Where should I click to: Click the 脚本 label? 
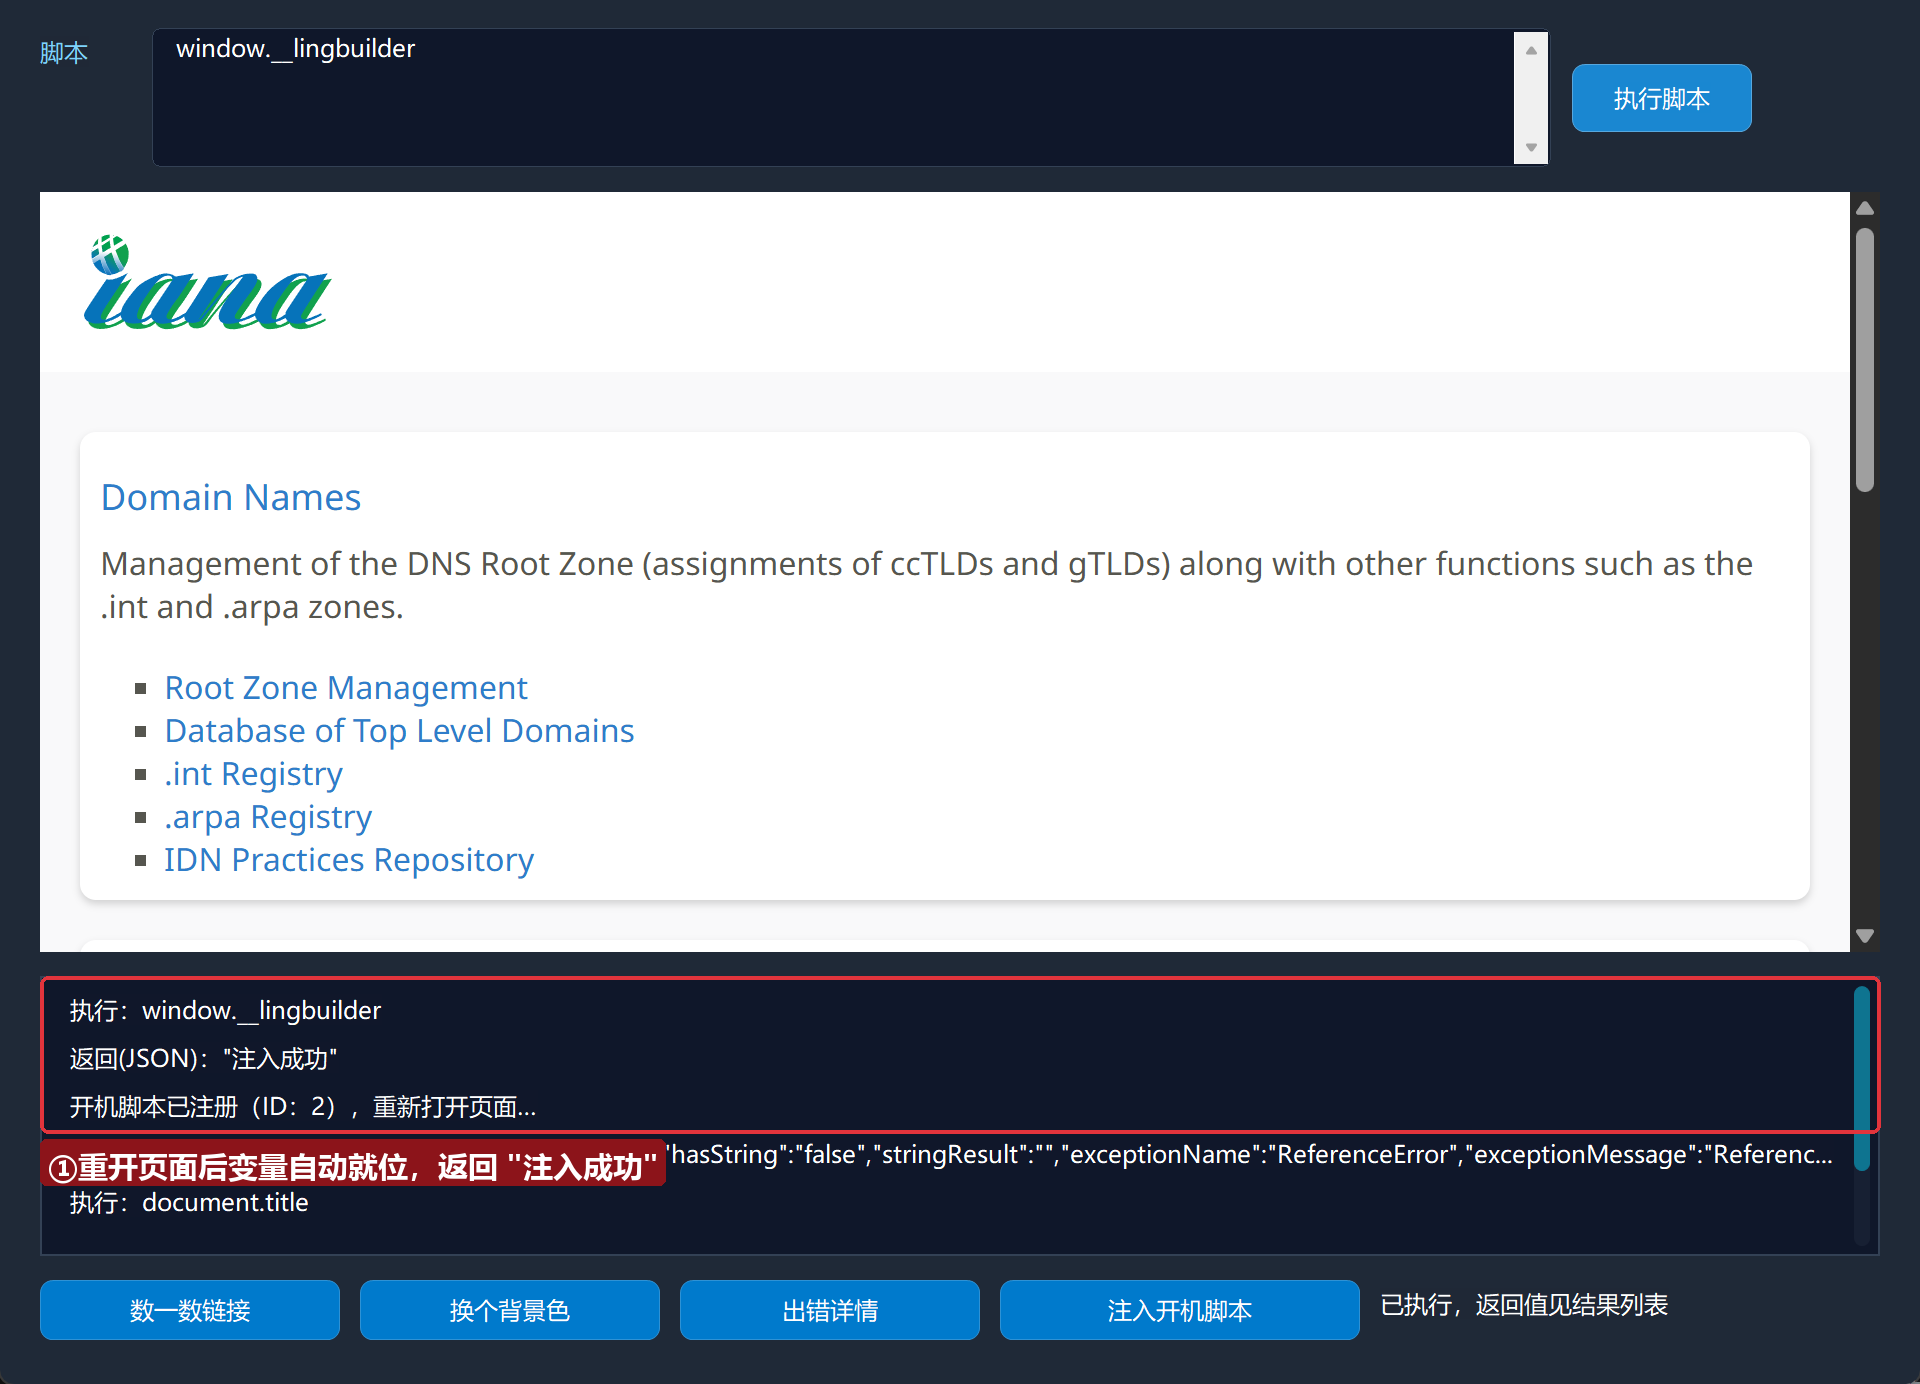click(x=64, y=52)
